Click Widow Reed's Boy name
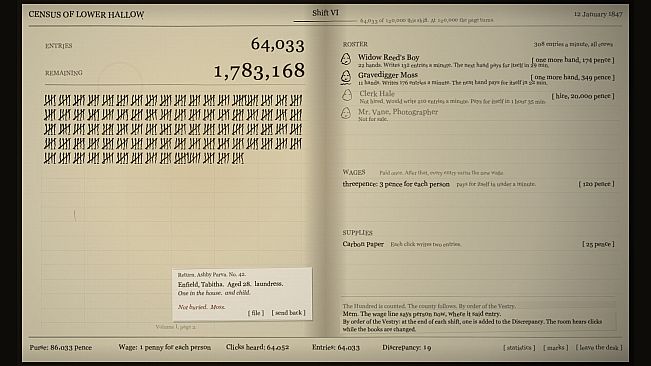Viewport: 651px width, 366px height. (389, 57)
